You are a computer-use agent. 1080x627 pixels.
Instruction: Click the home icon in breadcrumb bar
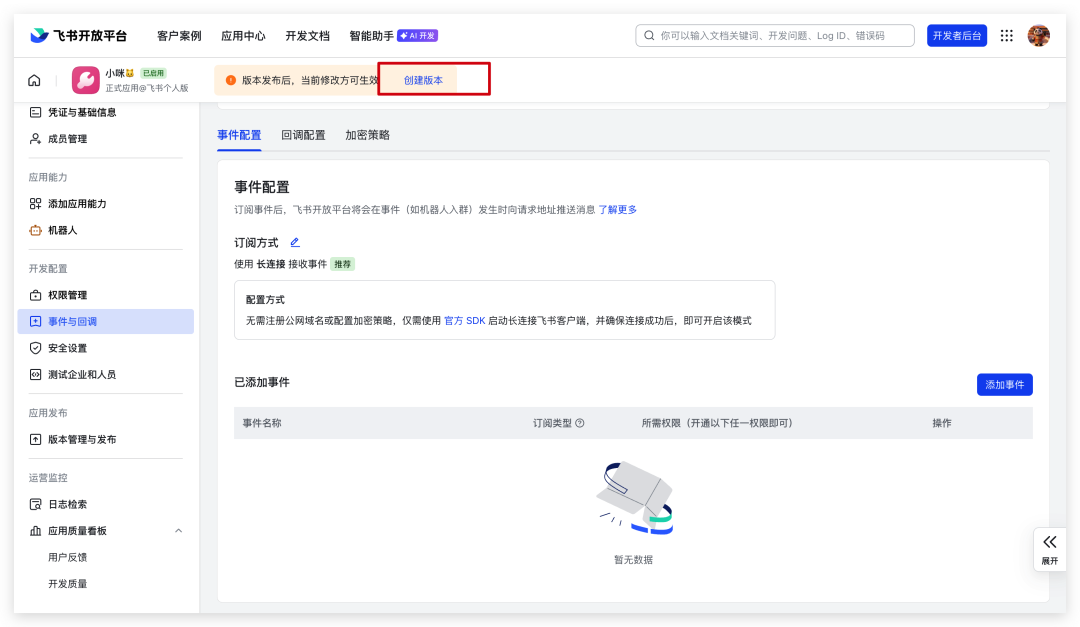(34, 80)
